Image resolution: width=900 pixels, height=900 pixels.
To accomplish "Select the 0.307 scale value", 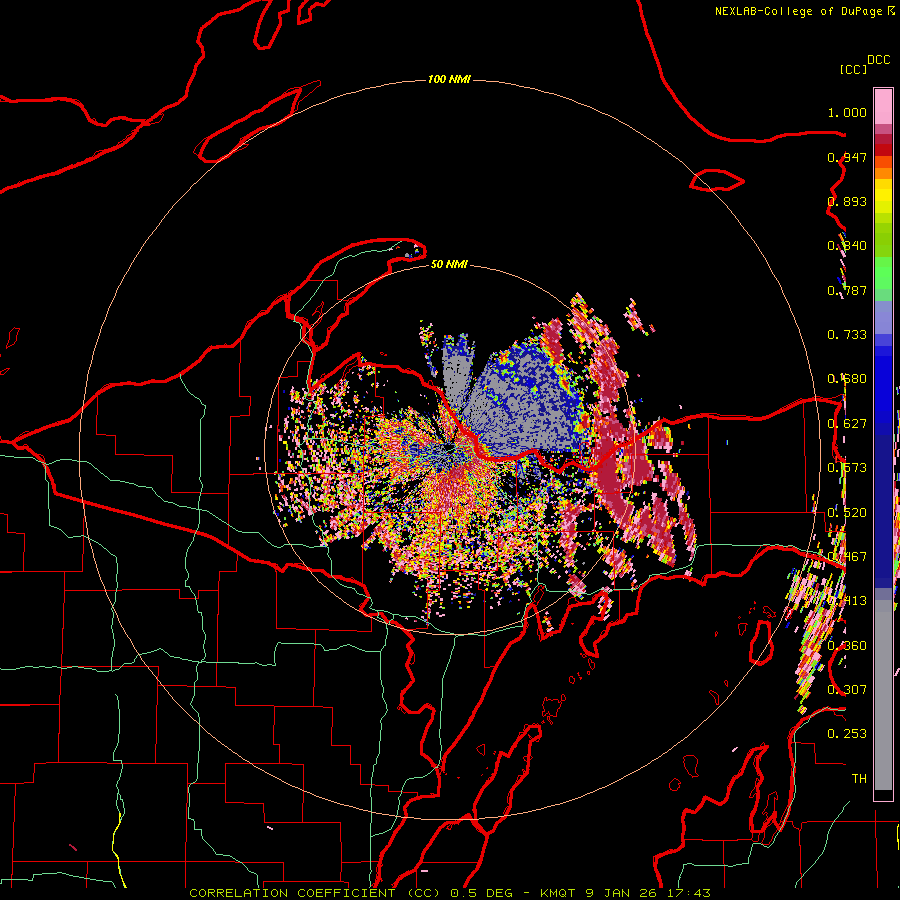I will pyautogui.click(x=847, y=690).
